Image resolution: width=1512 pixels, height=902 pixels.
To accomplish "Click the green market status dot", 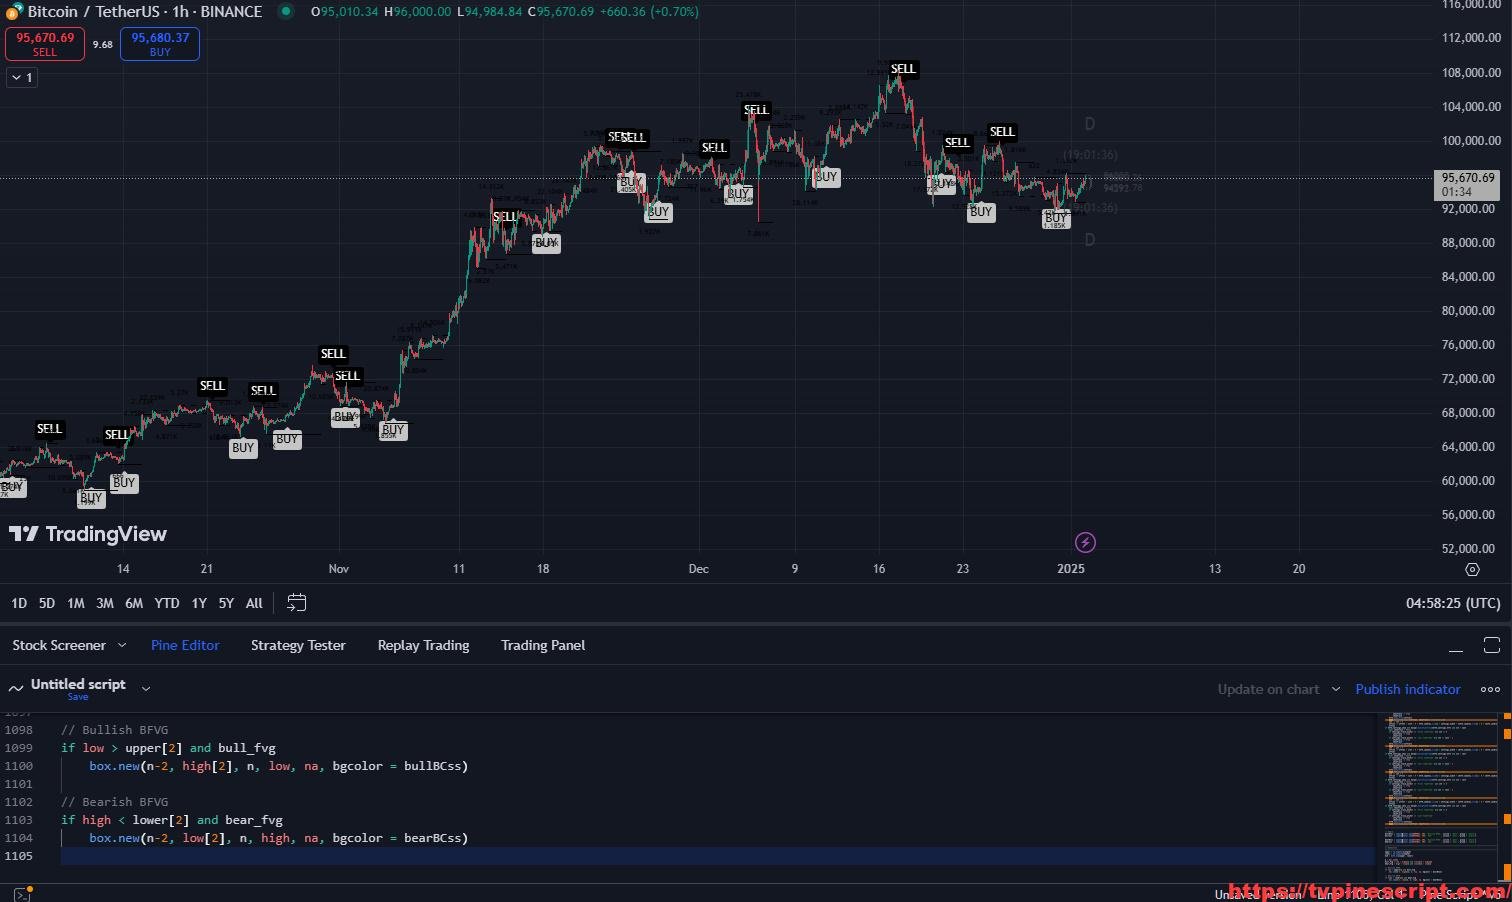I will pos(286,12).
